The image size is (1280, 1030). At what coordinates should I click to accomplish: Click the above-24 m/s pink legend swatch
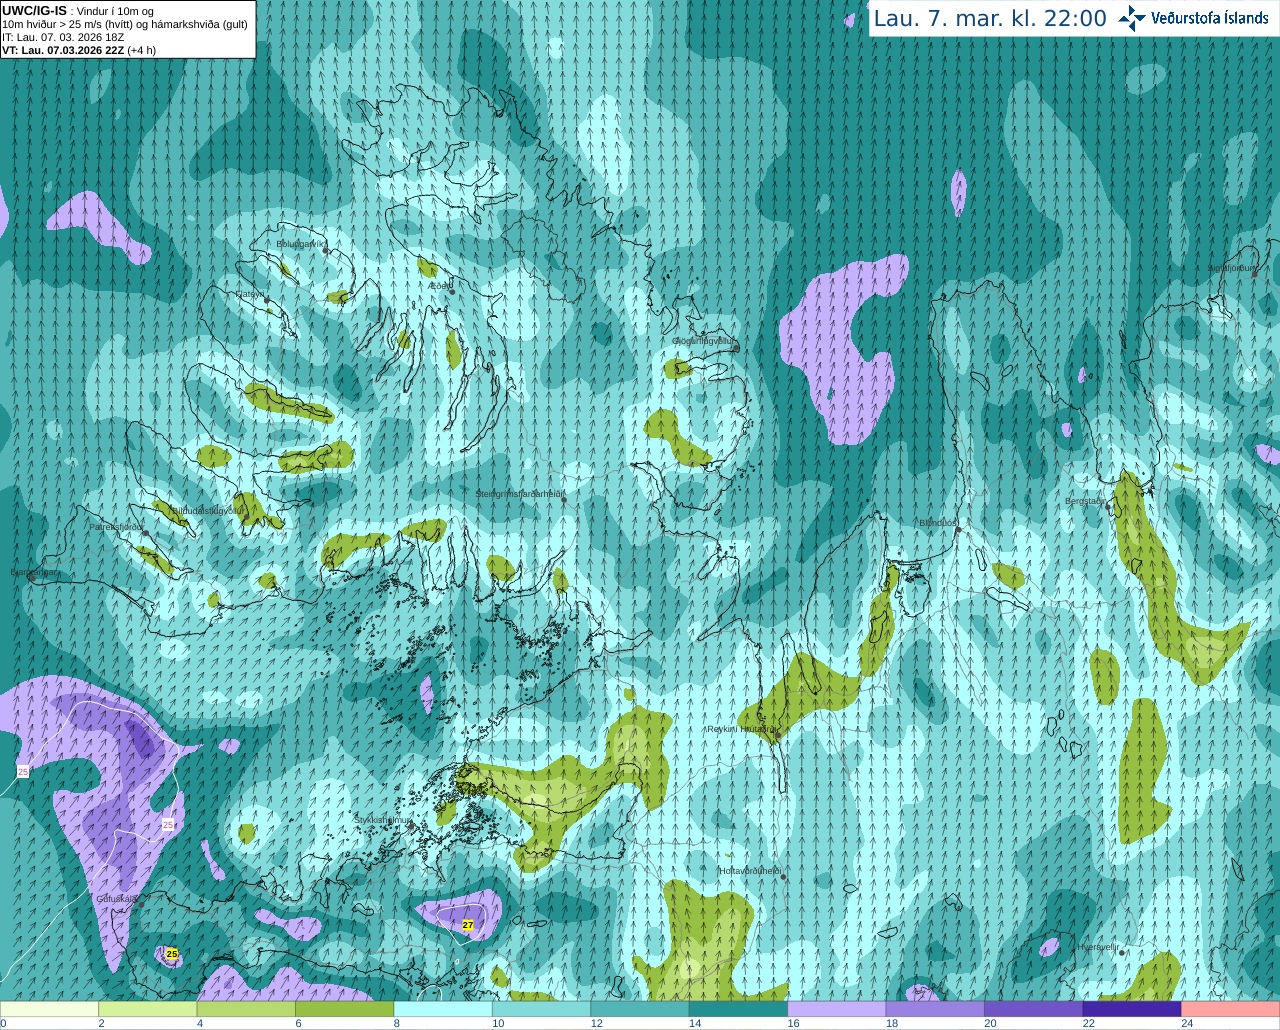[x=1231, y=1009]
